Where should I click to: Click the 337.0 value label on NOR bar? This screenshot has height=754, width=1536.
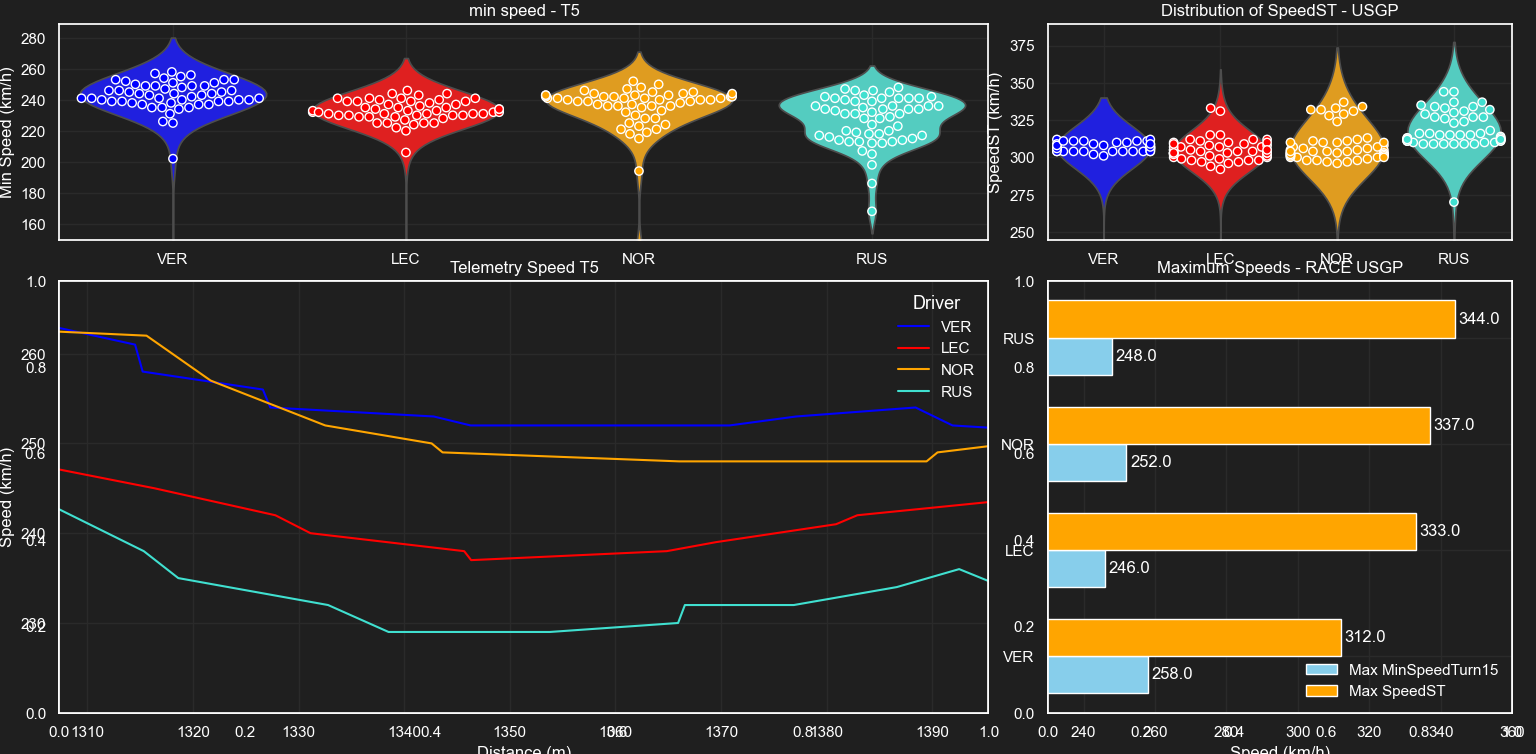(x=1454, y=425)
